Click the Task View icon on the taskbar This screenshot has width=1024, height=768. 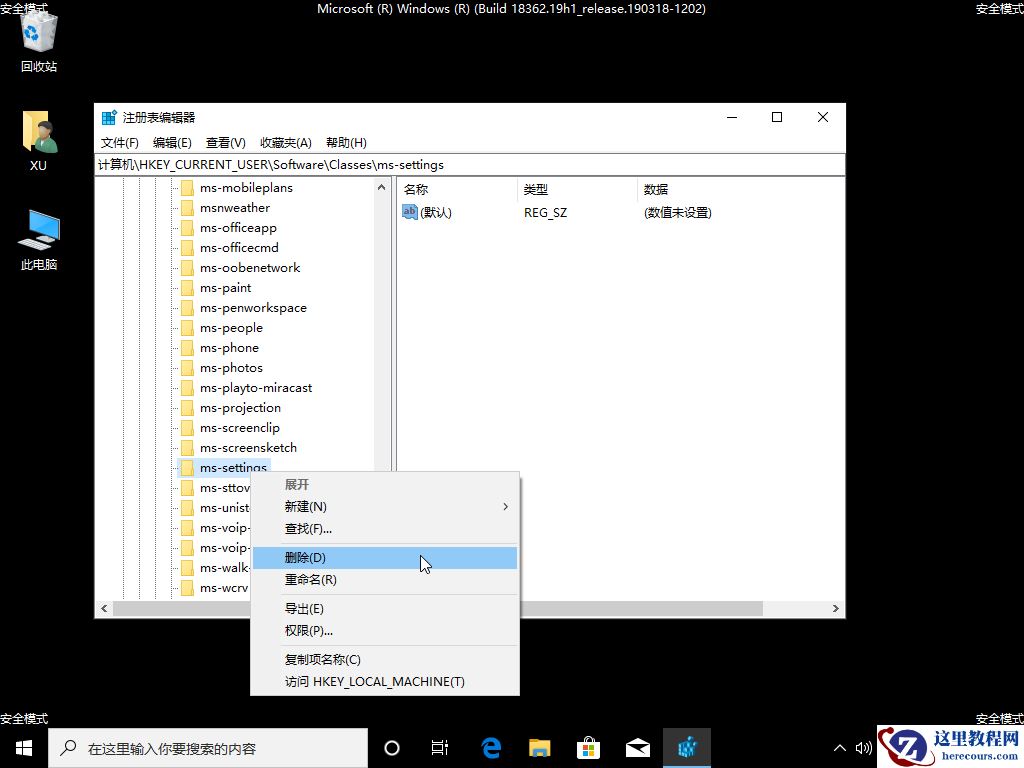pos(440,747)
